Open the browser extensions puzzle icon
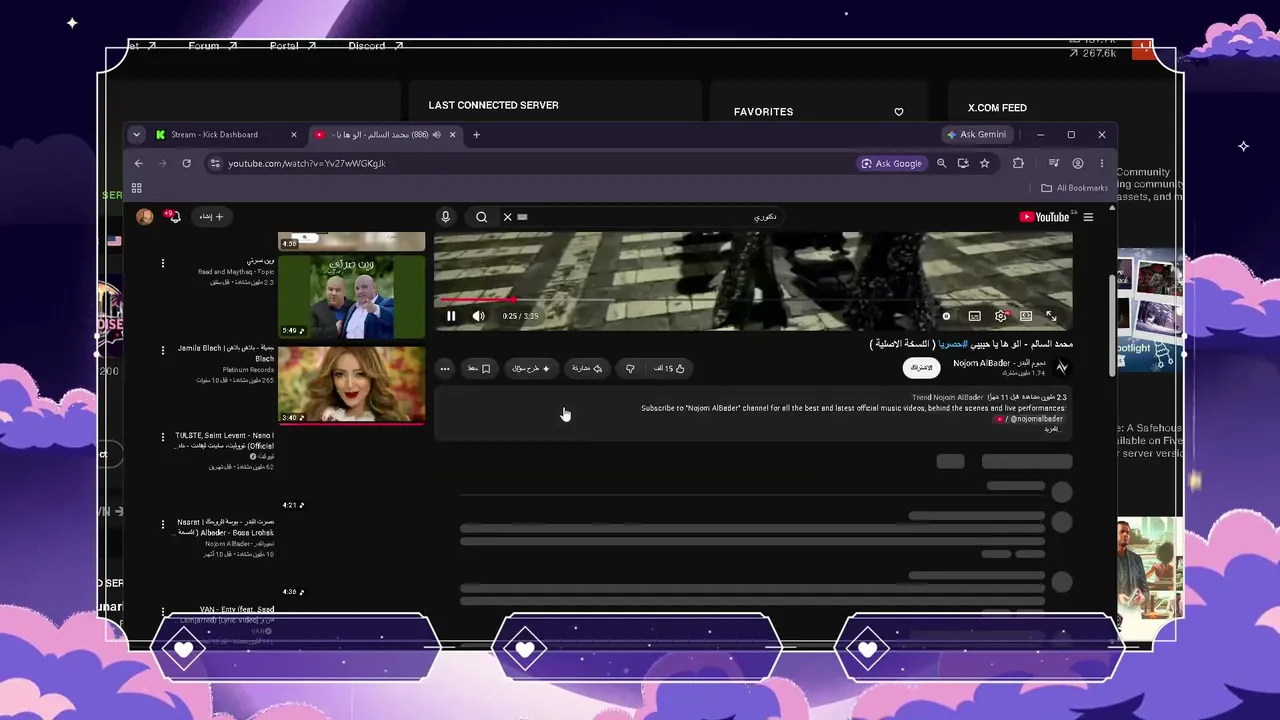 pyautogui.click(x=1019, y=163)
